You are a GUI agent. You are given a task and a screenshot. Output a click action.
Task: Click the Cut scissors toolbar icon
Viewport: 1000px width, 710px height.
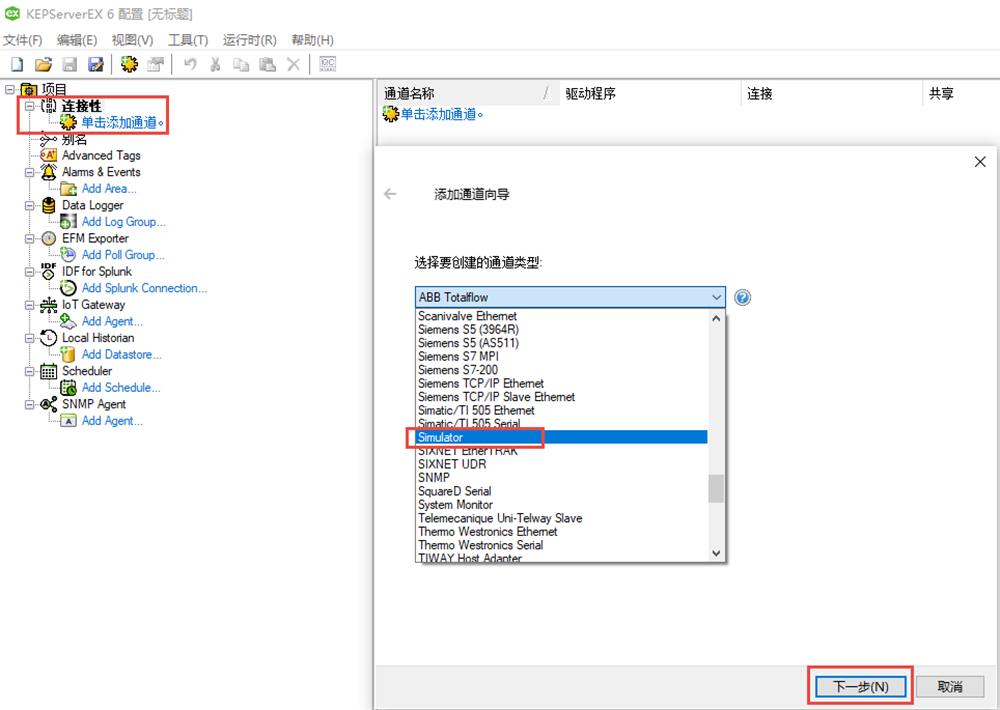tap(216, 64)
